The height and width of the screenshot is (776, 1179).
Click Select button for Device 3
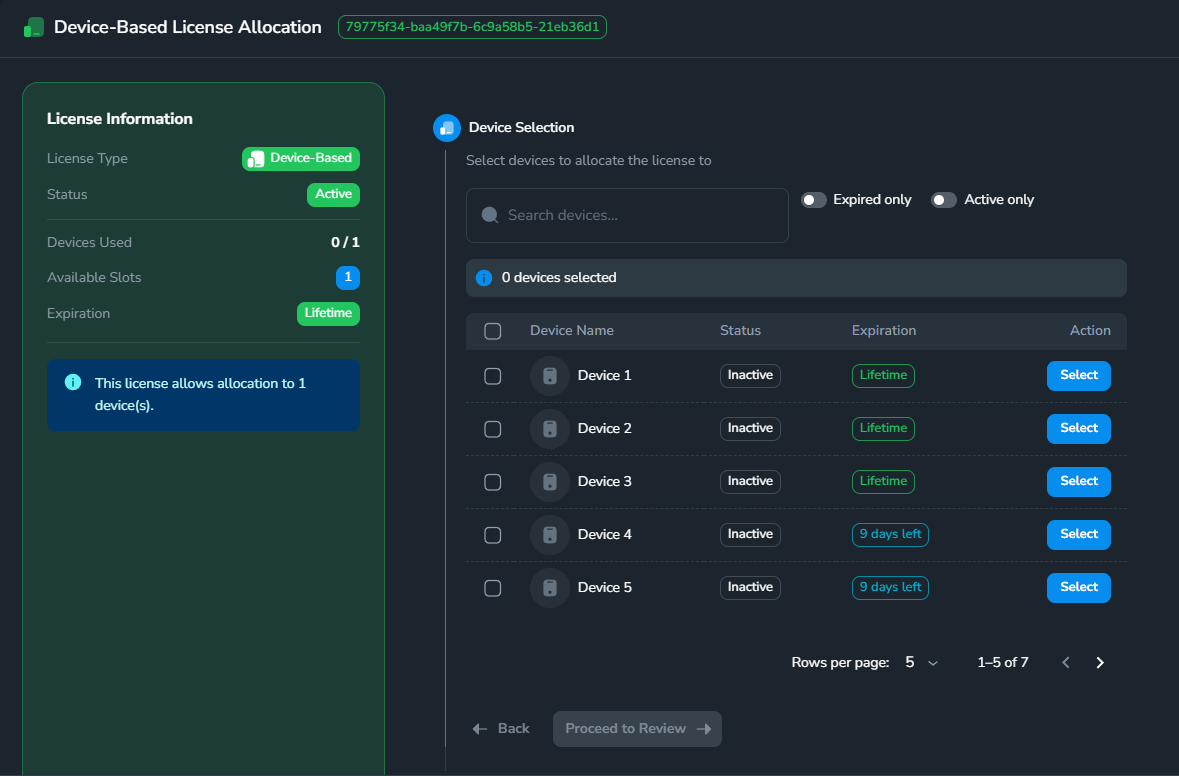tap(1078, 481)
